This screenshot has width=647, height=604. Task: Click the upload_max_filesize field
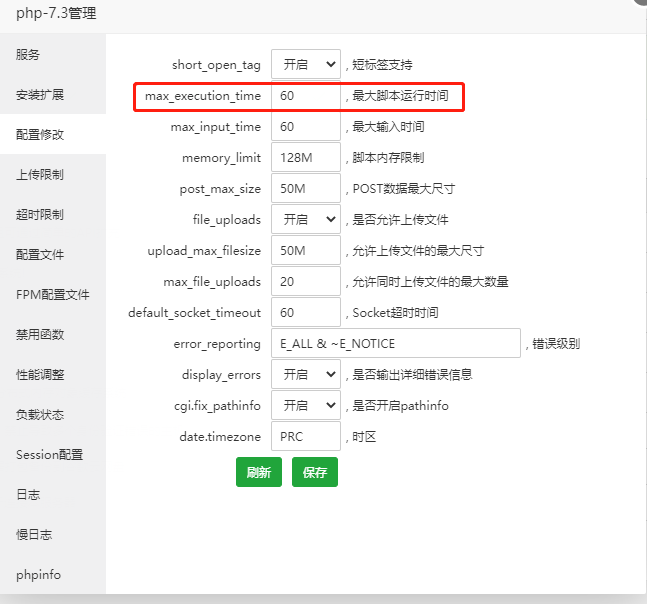click(x=305, y=251)
